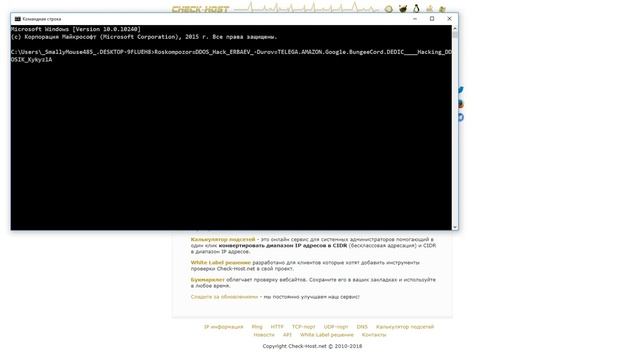Minimize the Command Prompt window
The image size is (640, 360).
(415, 19)
